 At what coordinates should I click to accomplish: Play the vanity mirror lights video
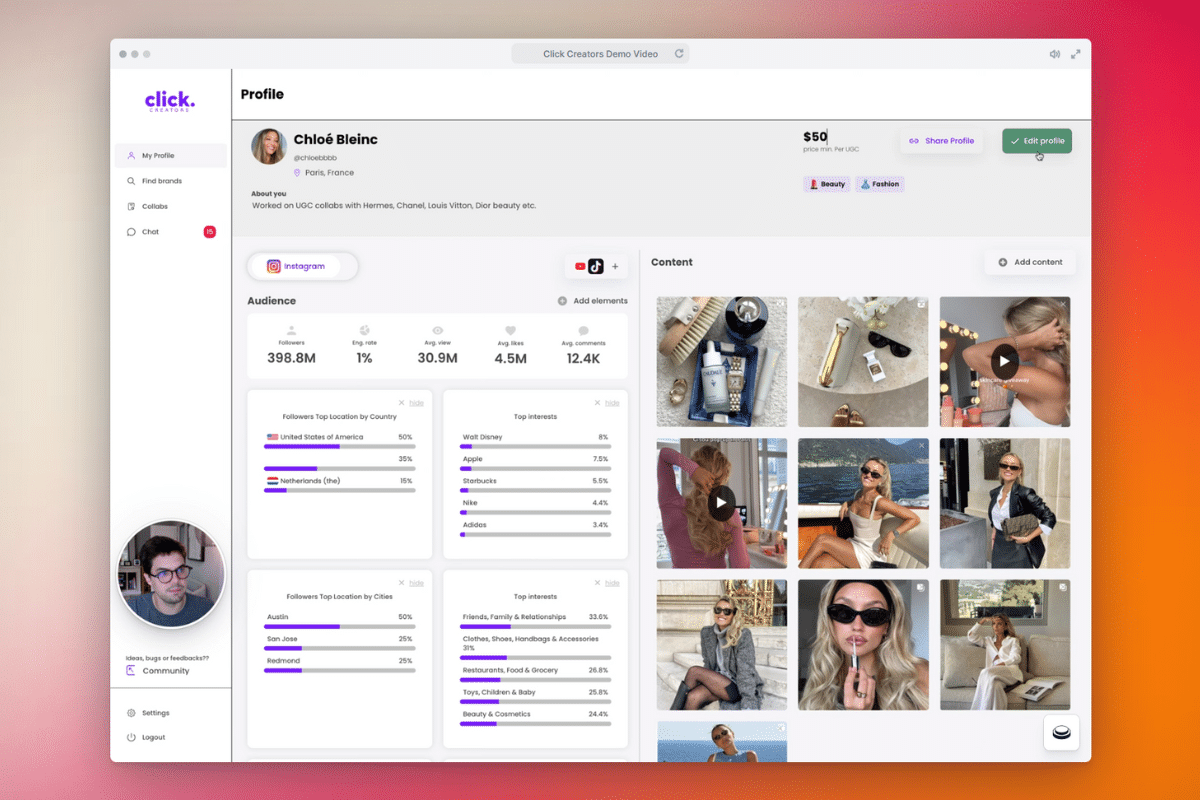1004,362
